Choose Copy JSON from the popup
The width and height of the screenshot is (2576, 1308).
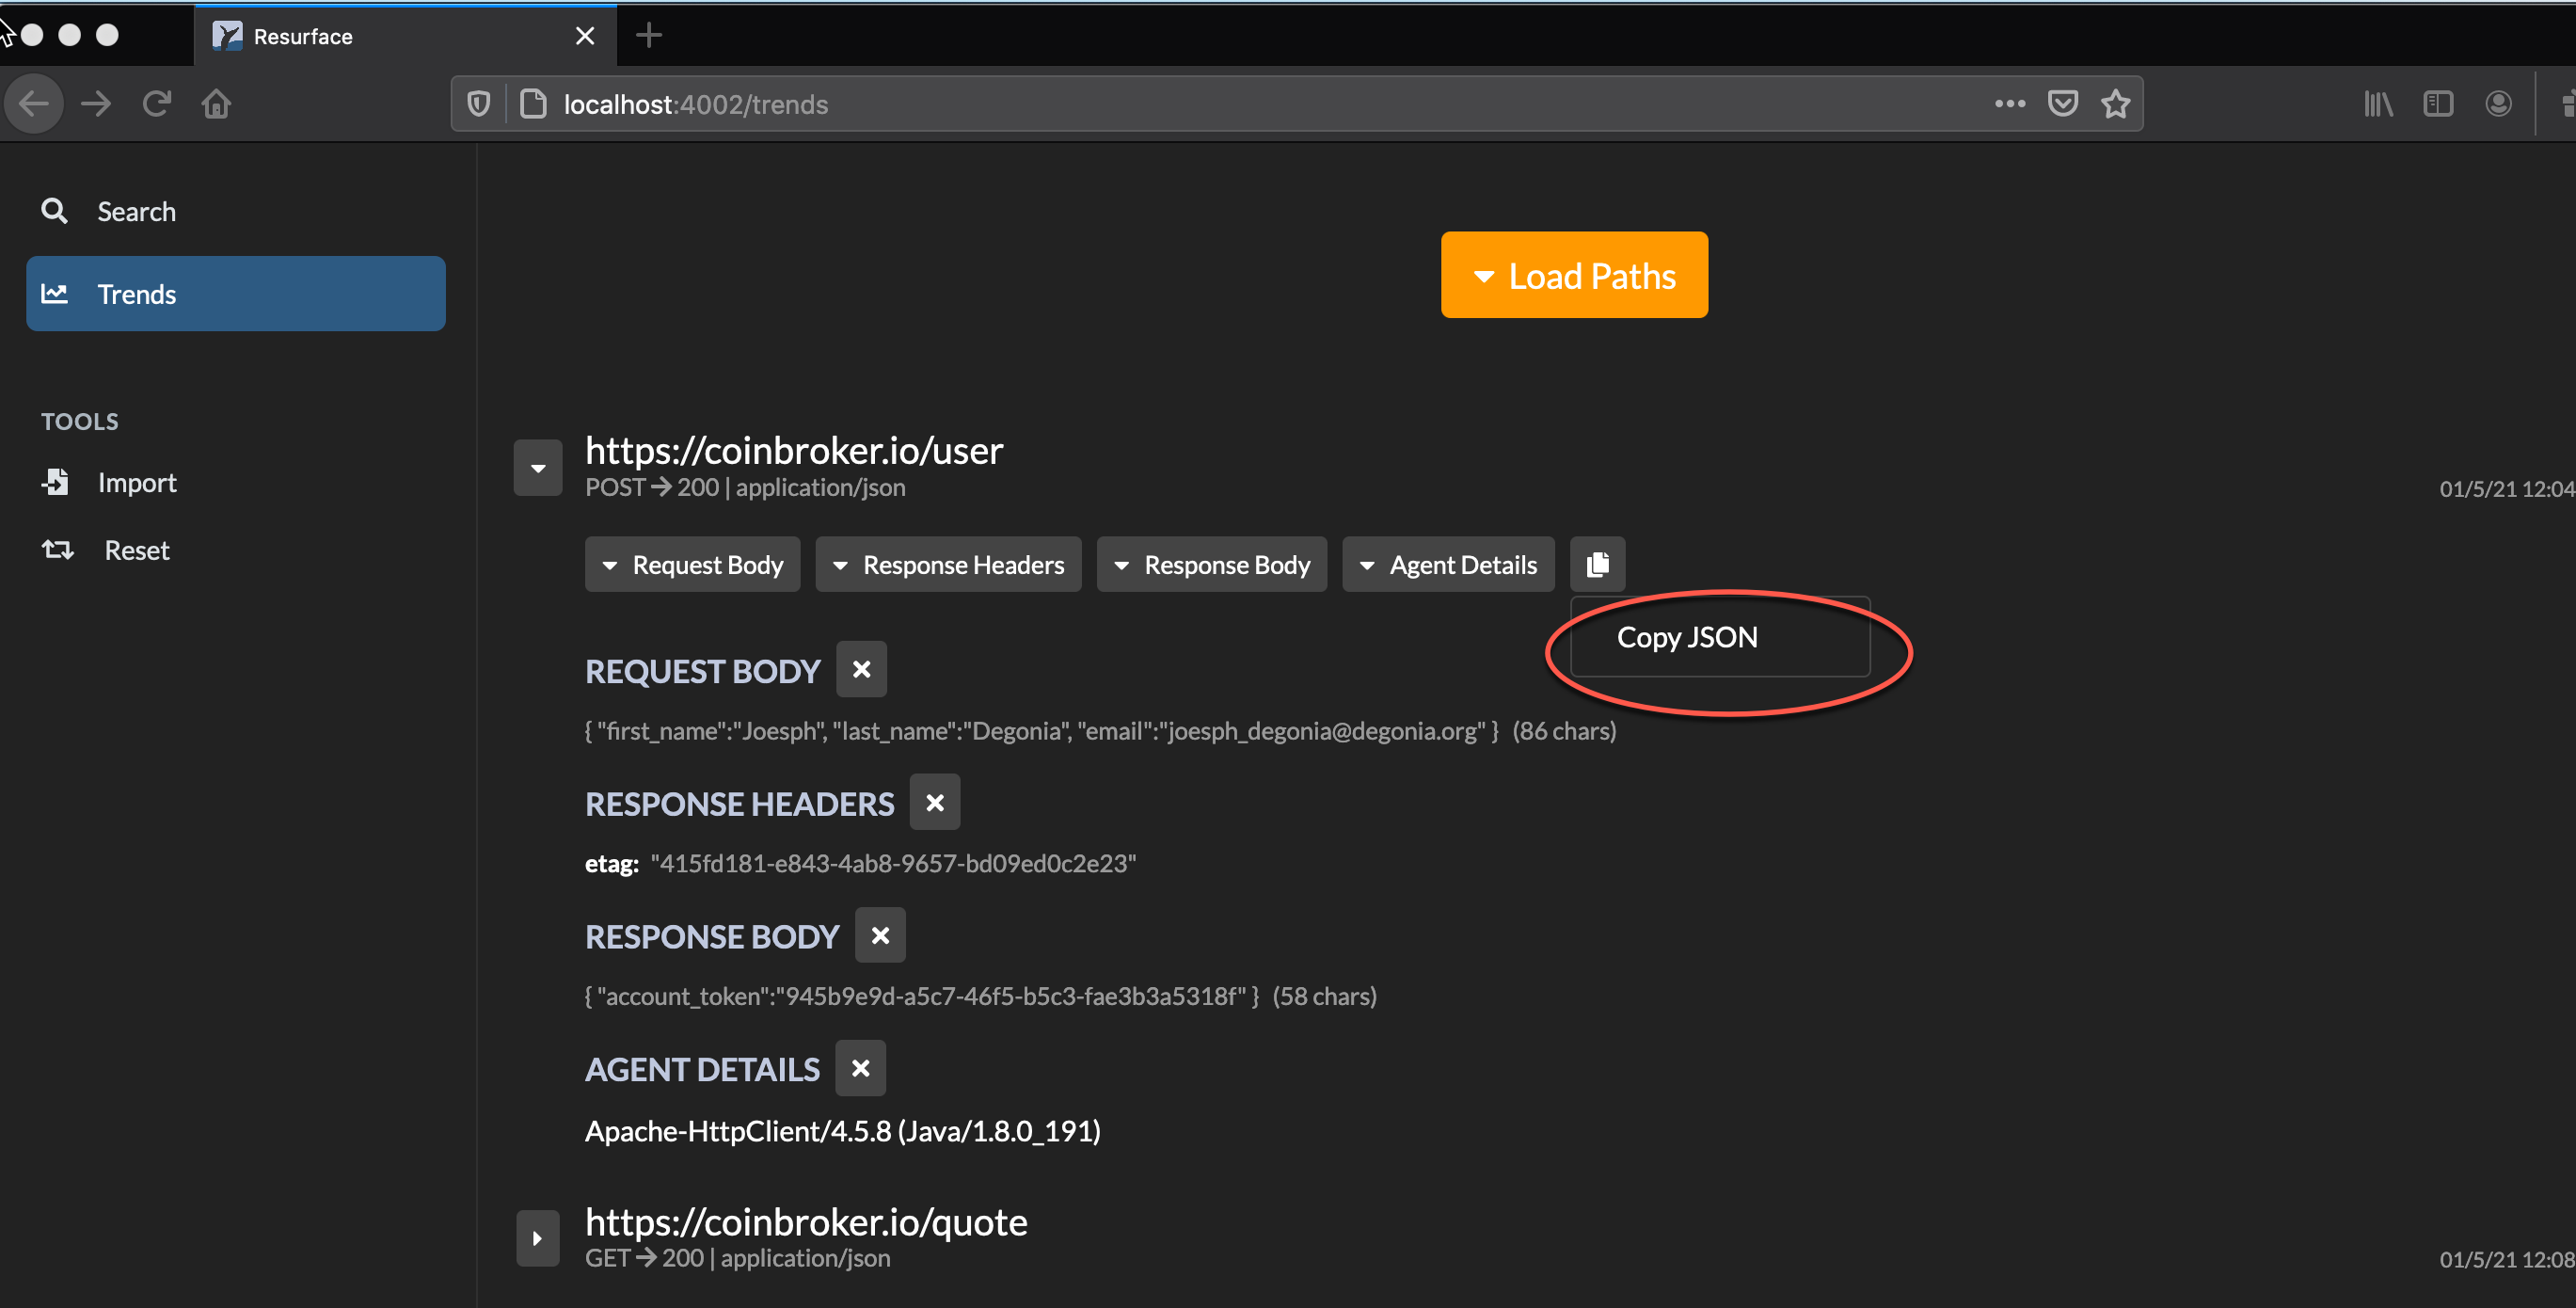(1720, 638)
